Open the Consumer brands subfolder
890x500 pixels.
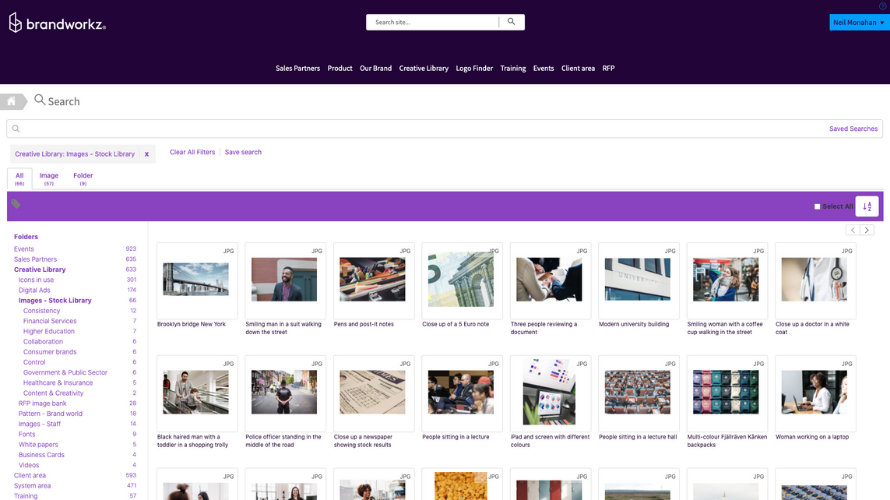(49, 352)
